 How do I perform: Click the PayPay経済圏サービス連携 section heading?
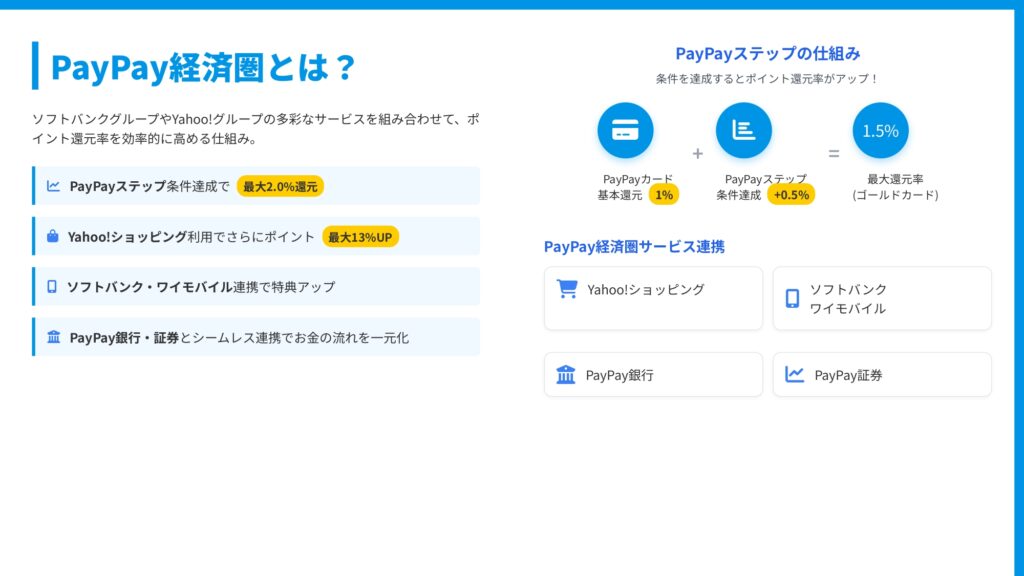[634, 246]
